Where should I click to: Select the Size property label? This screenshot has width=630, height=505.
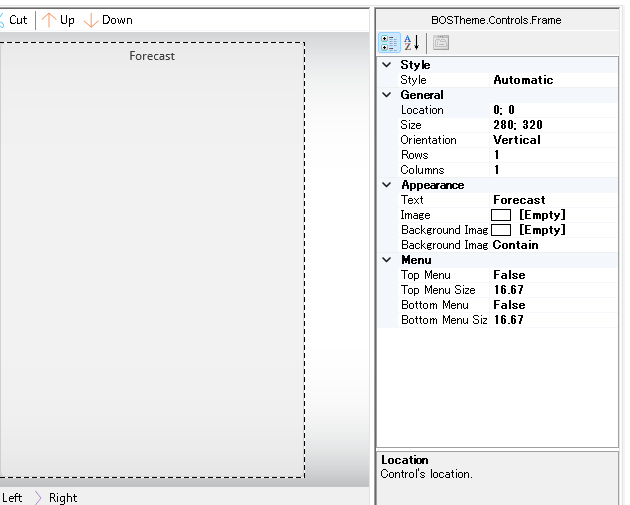click(411, 125)
